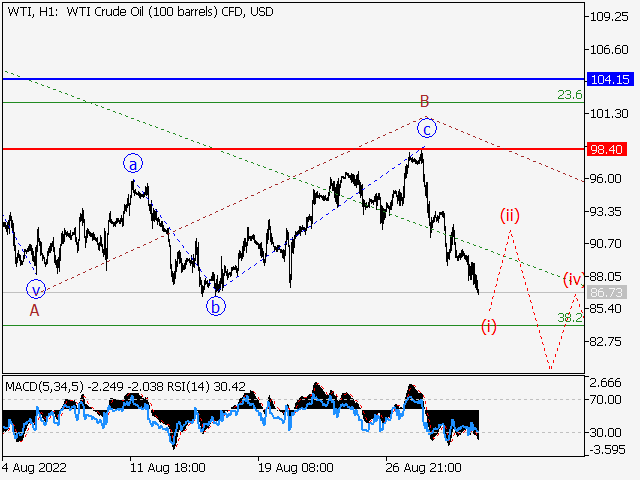The width and height of the screenshot is (640, 480).
Task: Click the green Fibonacci 38.2 label
Action: pos(570,318)
